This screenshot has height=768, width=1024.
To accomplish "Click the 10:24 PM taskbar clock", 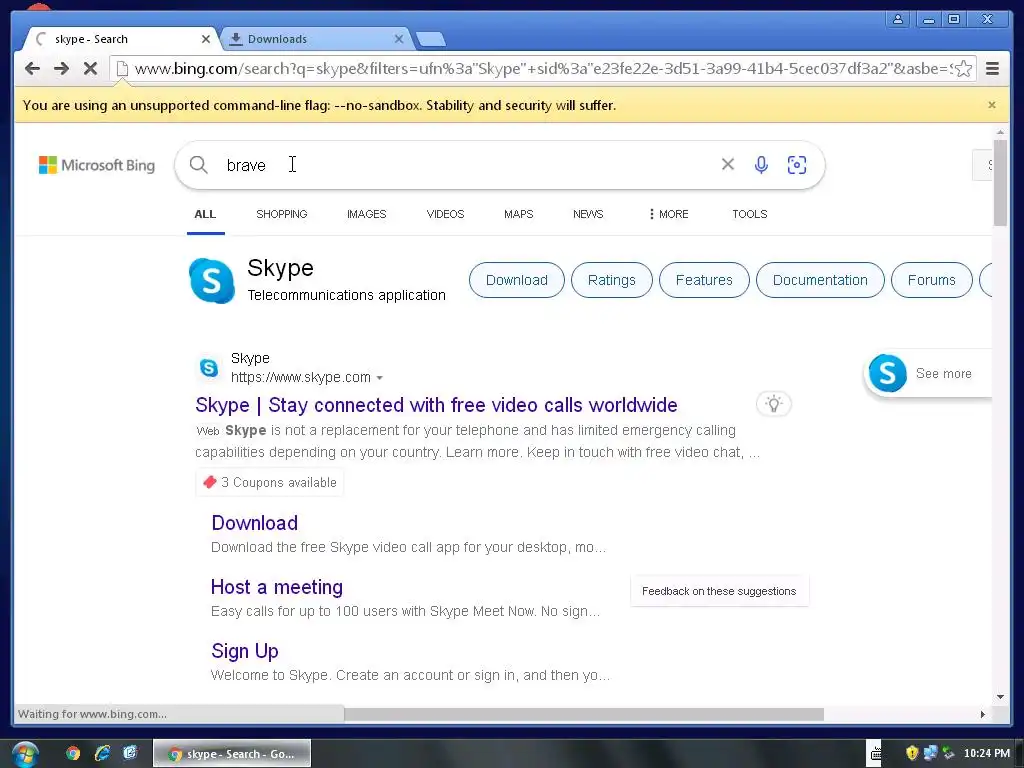I will pos(987,754).
